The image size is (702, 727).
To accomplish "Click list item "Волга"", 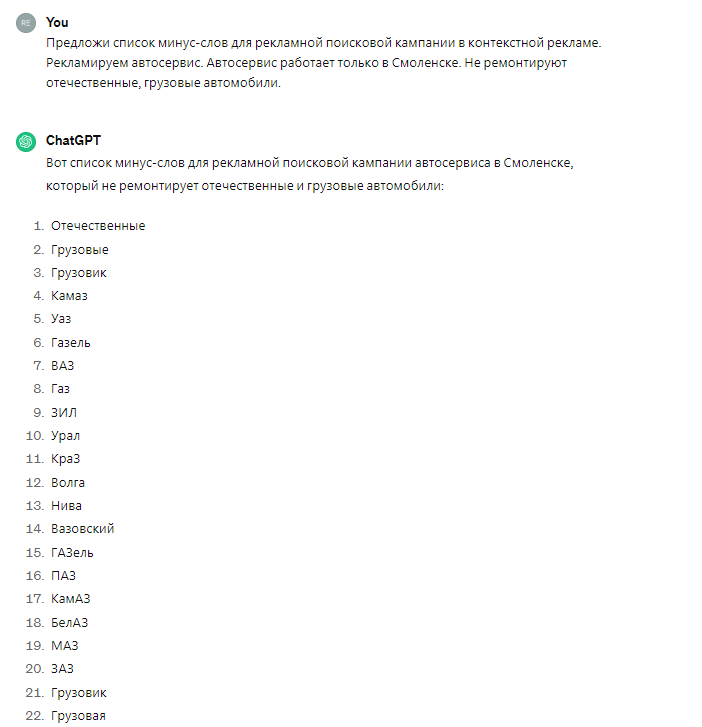I will coord(68,482).
